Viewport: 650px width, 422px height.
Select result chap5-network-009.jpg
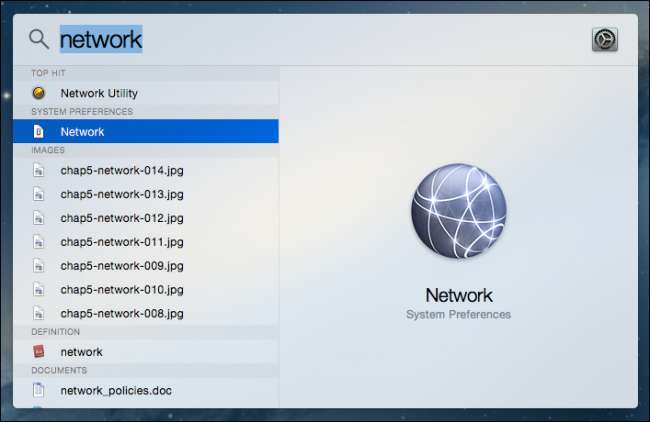146,266
